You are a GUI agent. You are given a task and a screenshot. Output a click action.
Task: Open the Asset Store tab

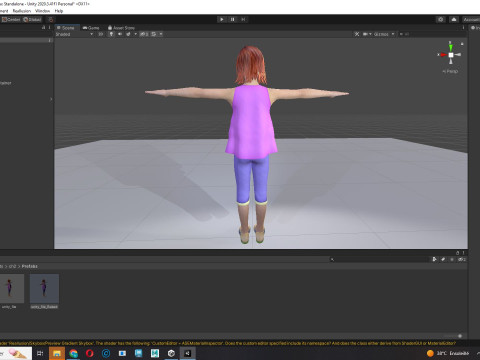coord(121,28)
